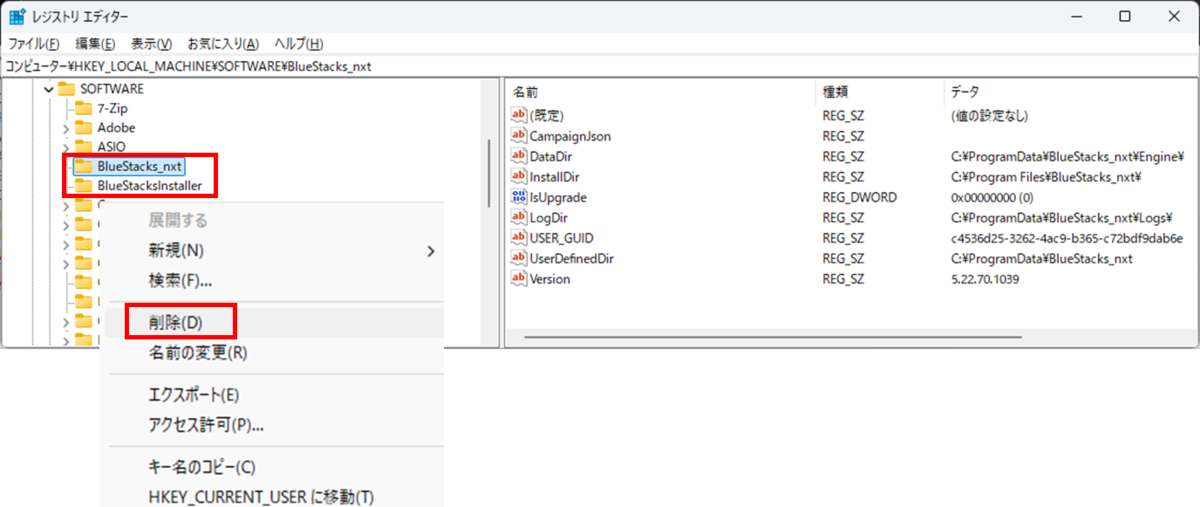Click the Logs path data cell
Image resolution: width=1200 pixels, height=507 pixels.
click(1062, 218)
